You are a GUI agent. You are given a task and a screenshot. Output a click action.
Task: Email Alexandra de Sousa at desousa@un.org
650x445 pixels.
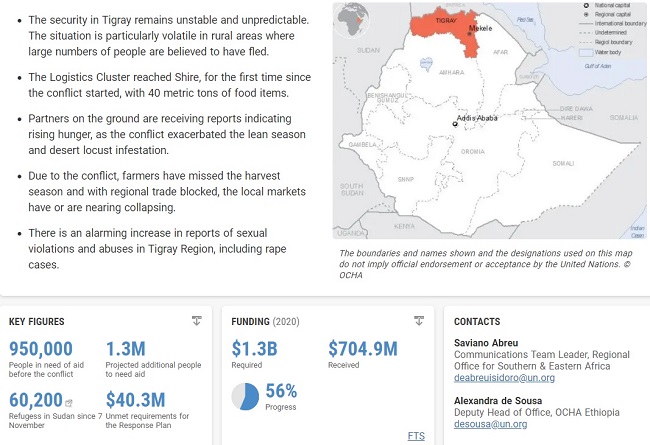(x=490, y=424)
